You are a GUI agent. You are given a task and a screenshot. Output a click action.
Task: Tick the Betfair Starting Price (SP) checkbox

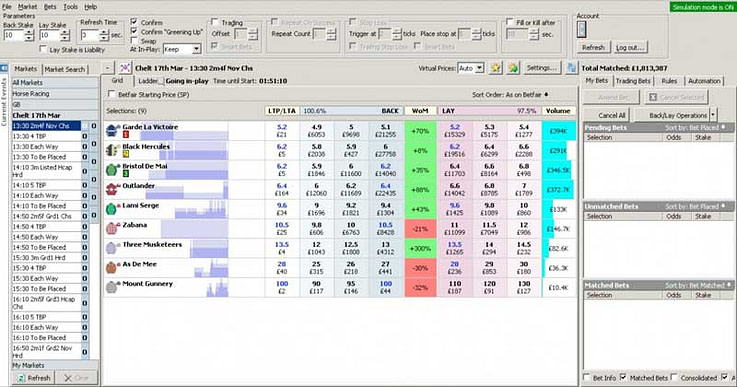tap(111, 94)
